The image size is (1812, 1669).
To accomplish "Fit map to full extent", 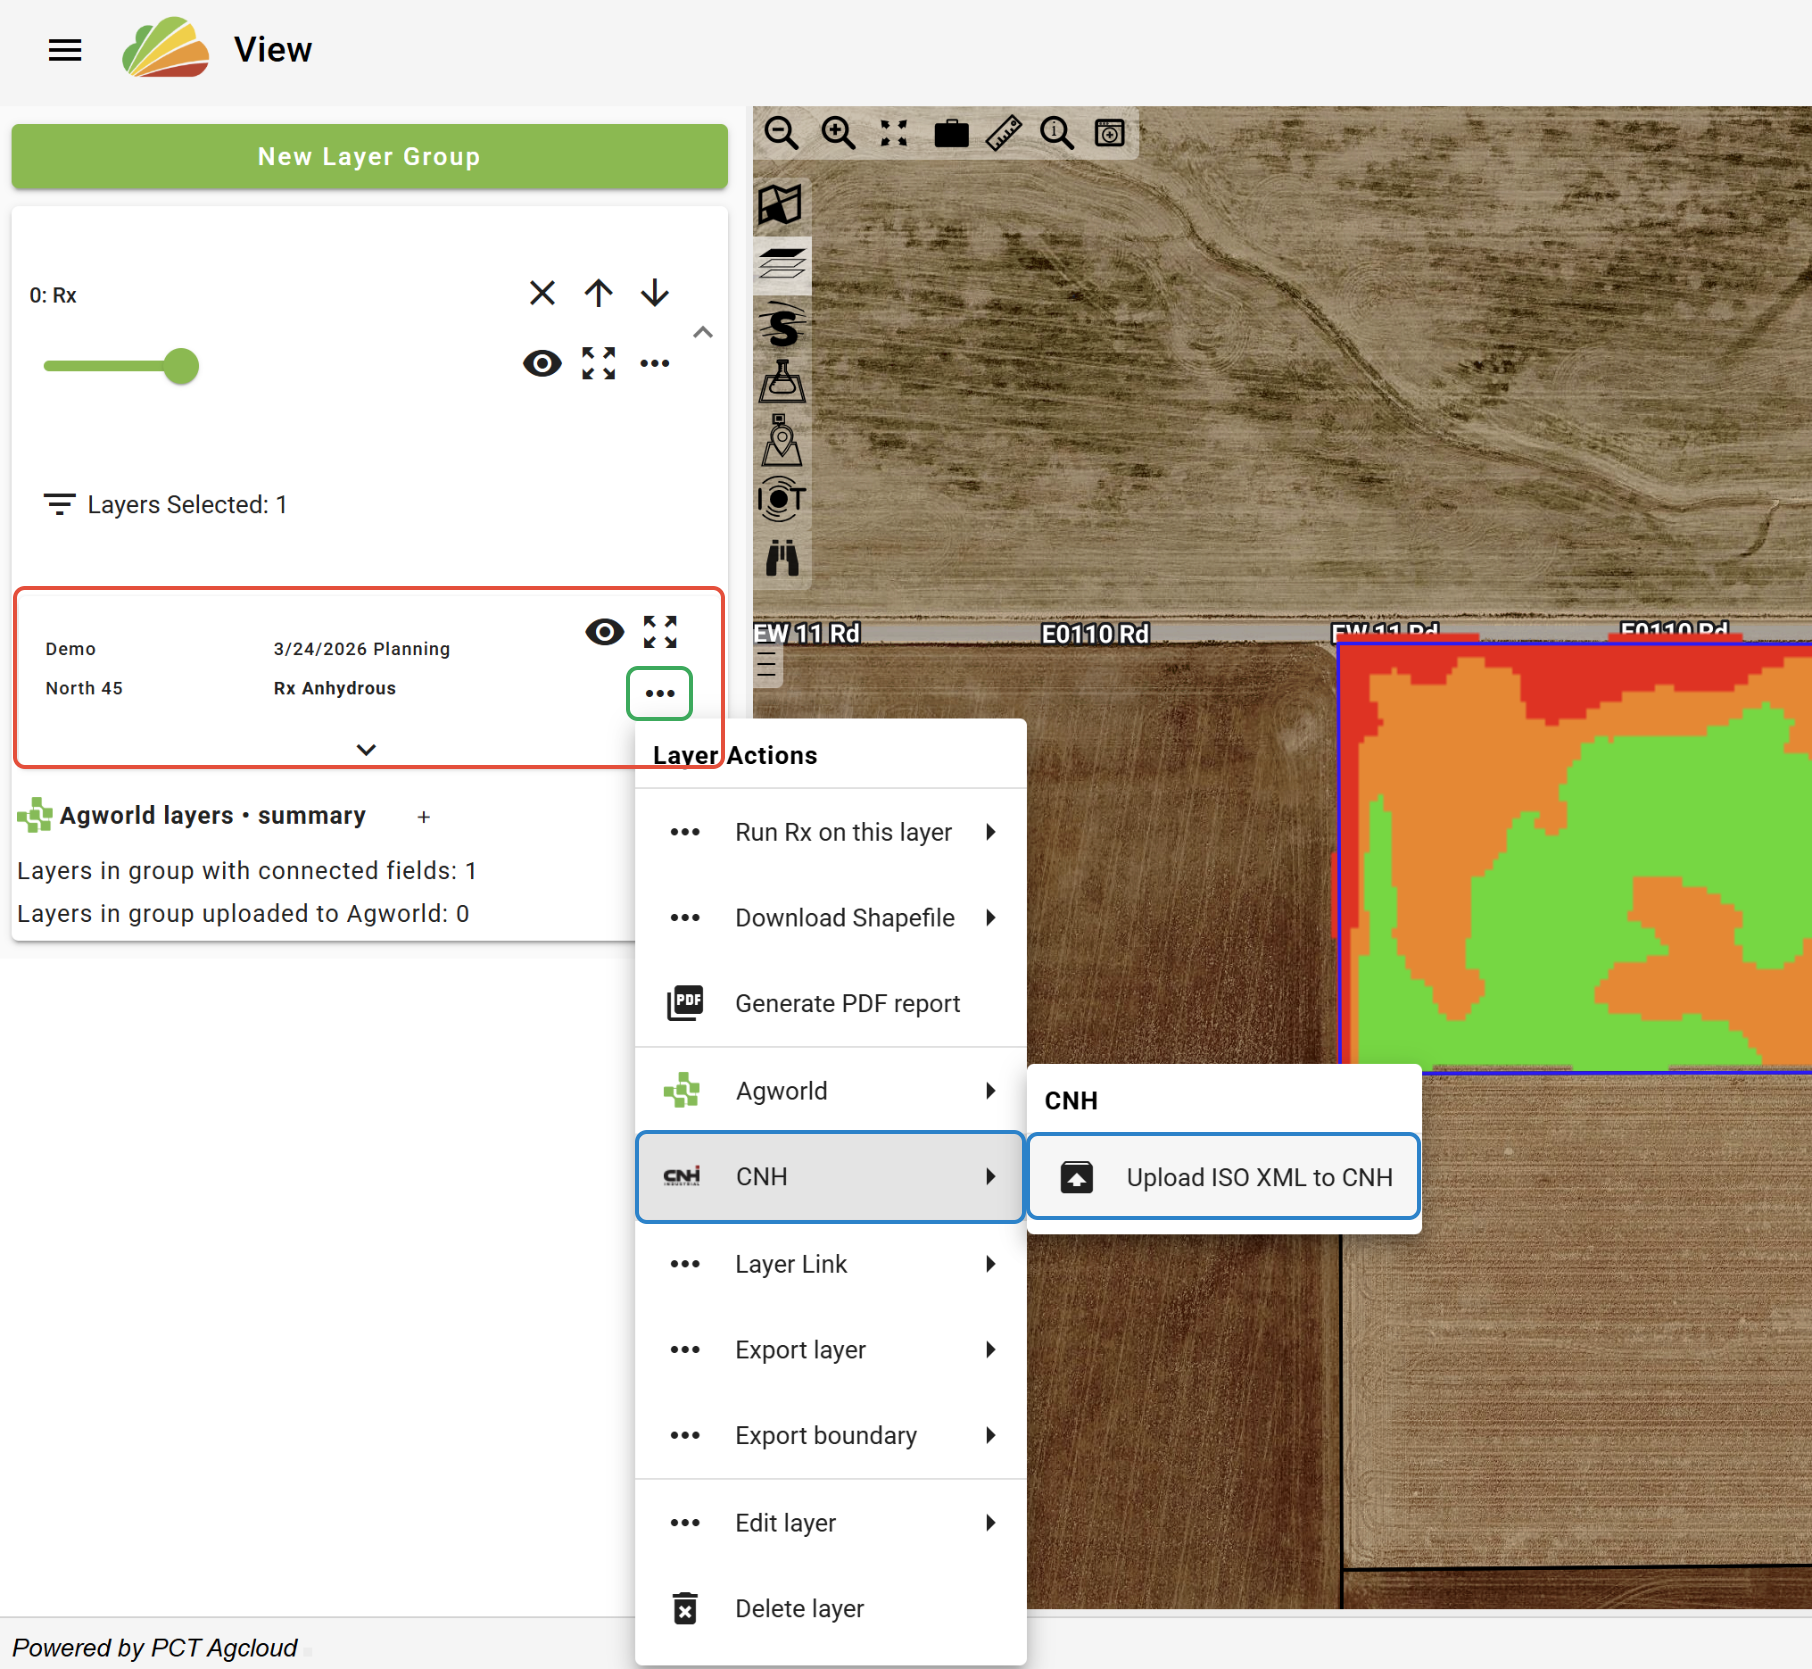I will tap(894, 133).
